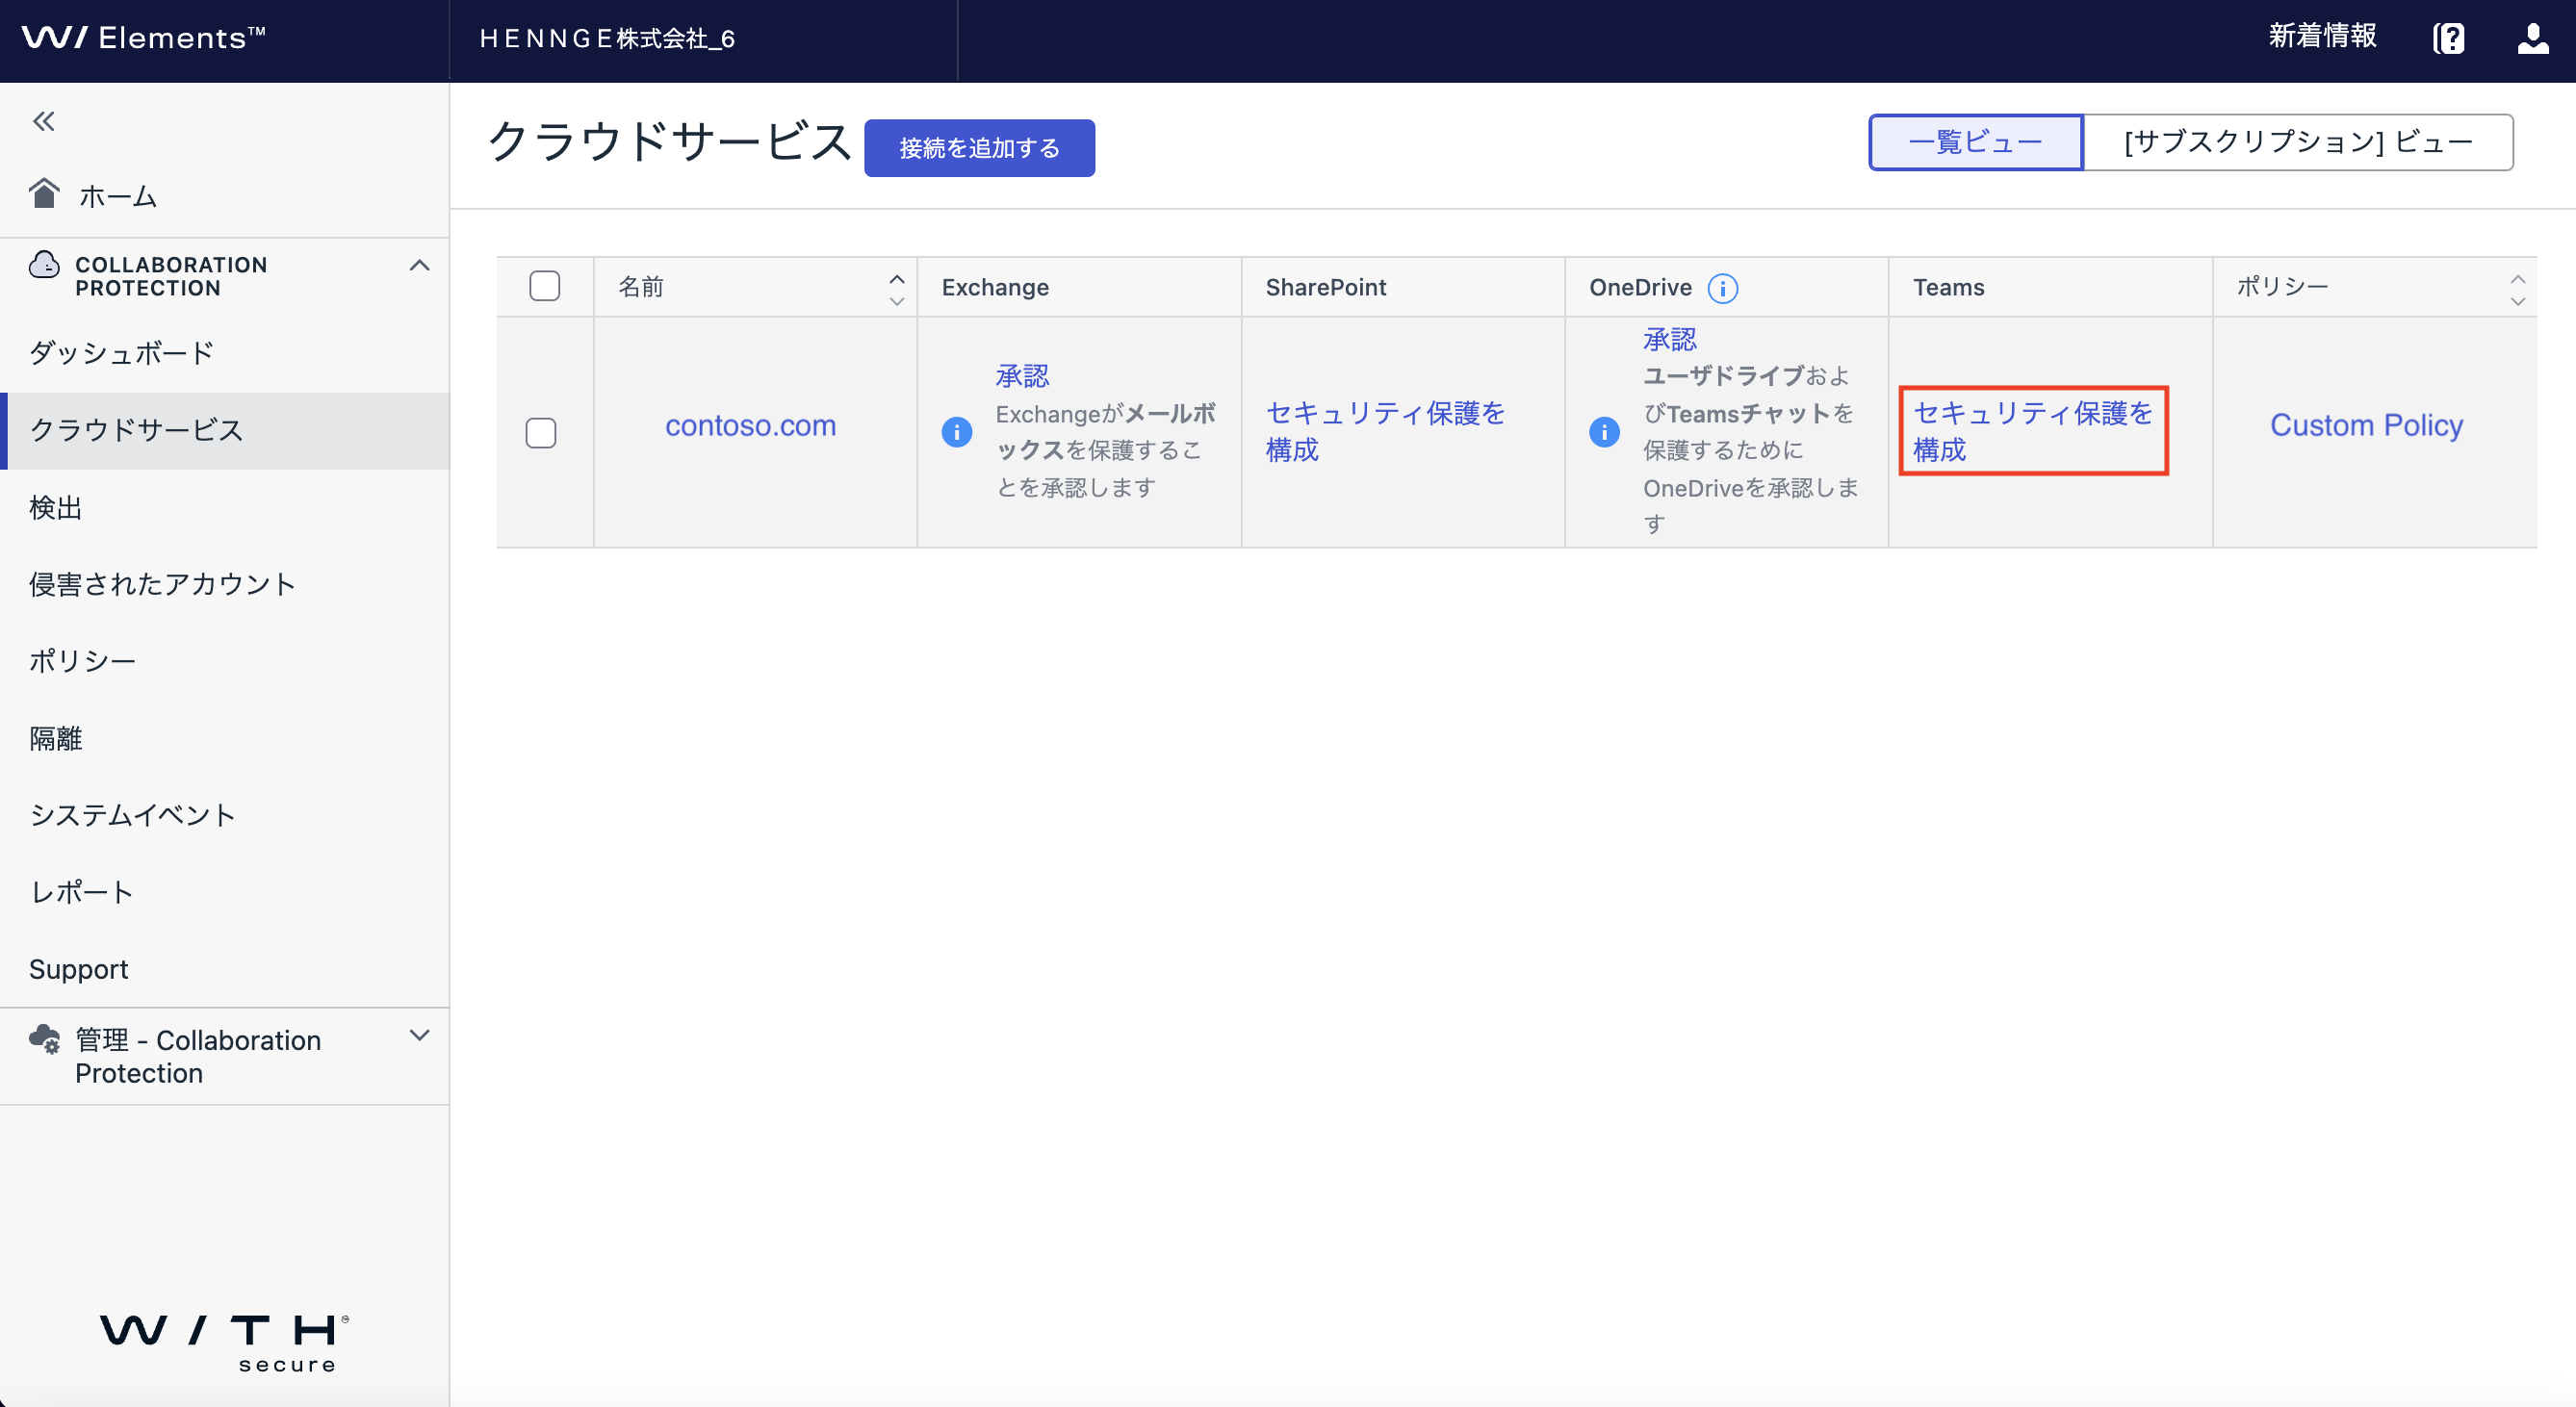
Task: Click 承認 link in OneDrive column
Action: pyautogui.click(x=1670, y=339)
